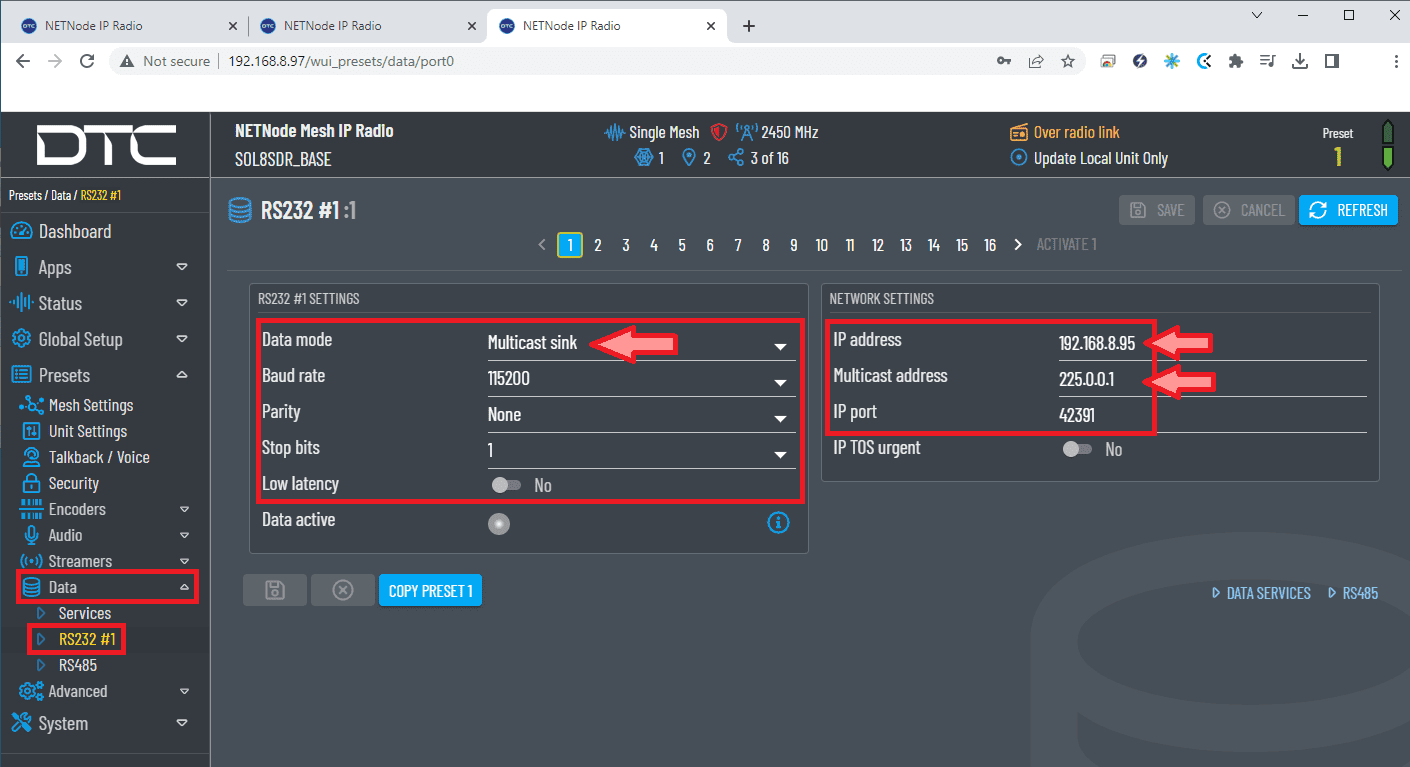This screenshot has height=767, width=1410.
Task: Open the RS485 sidebar item
Action: (x=77, y=665)
